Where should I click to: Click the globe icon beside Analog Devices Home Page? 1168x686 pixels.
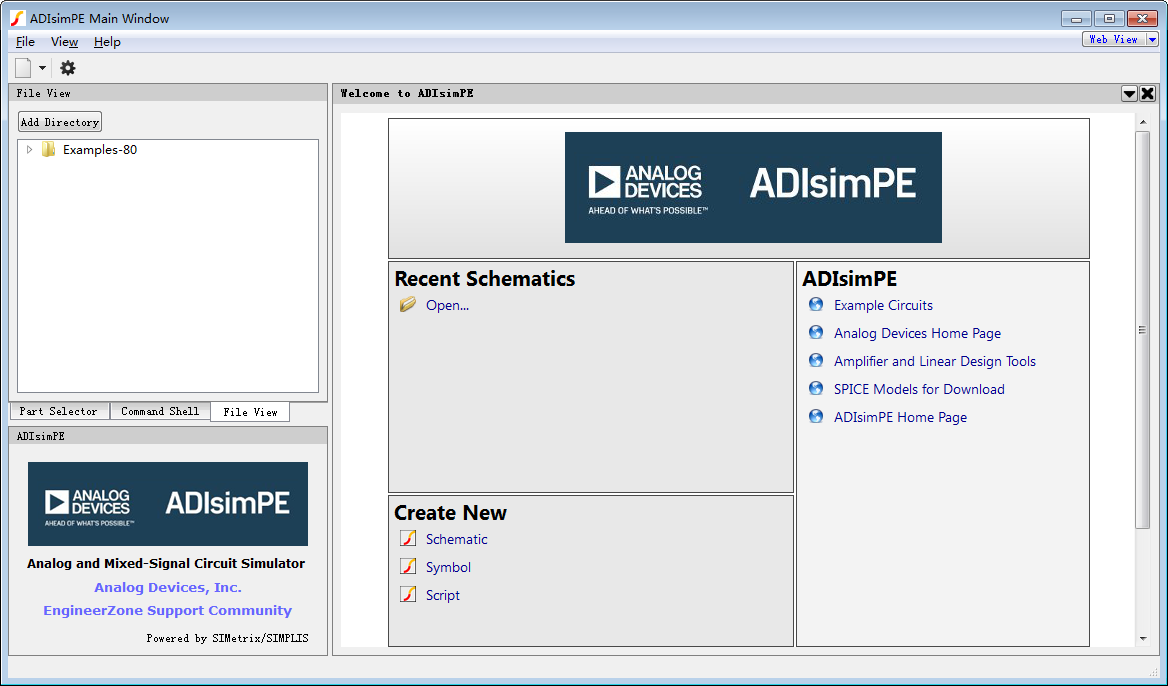pos(816,332)
